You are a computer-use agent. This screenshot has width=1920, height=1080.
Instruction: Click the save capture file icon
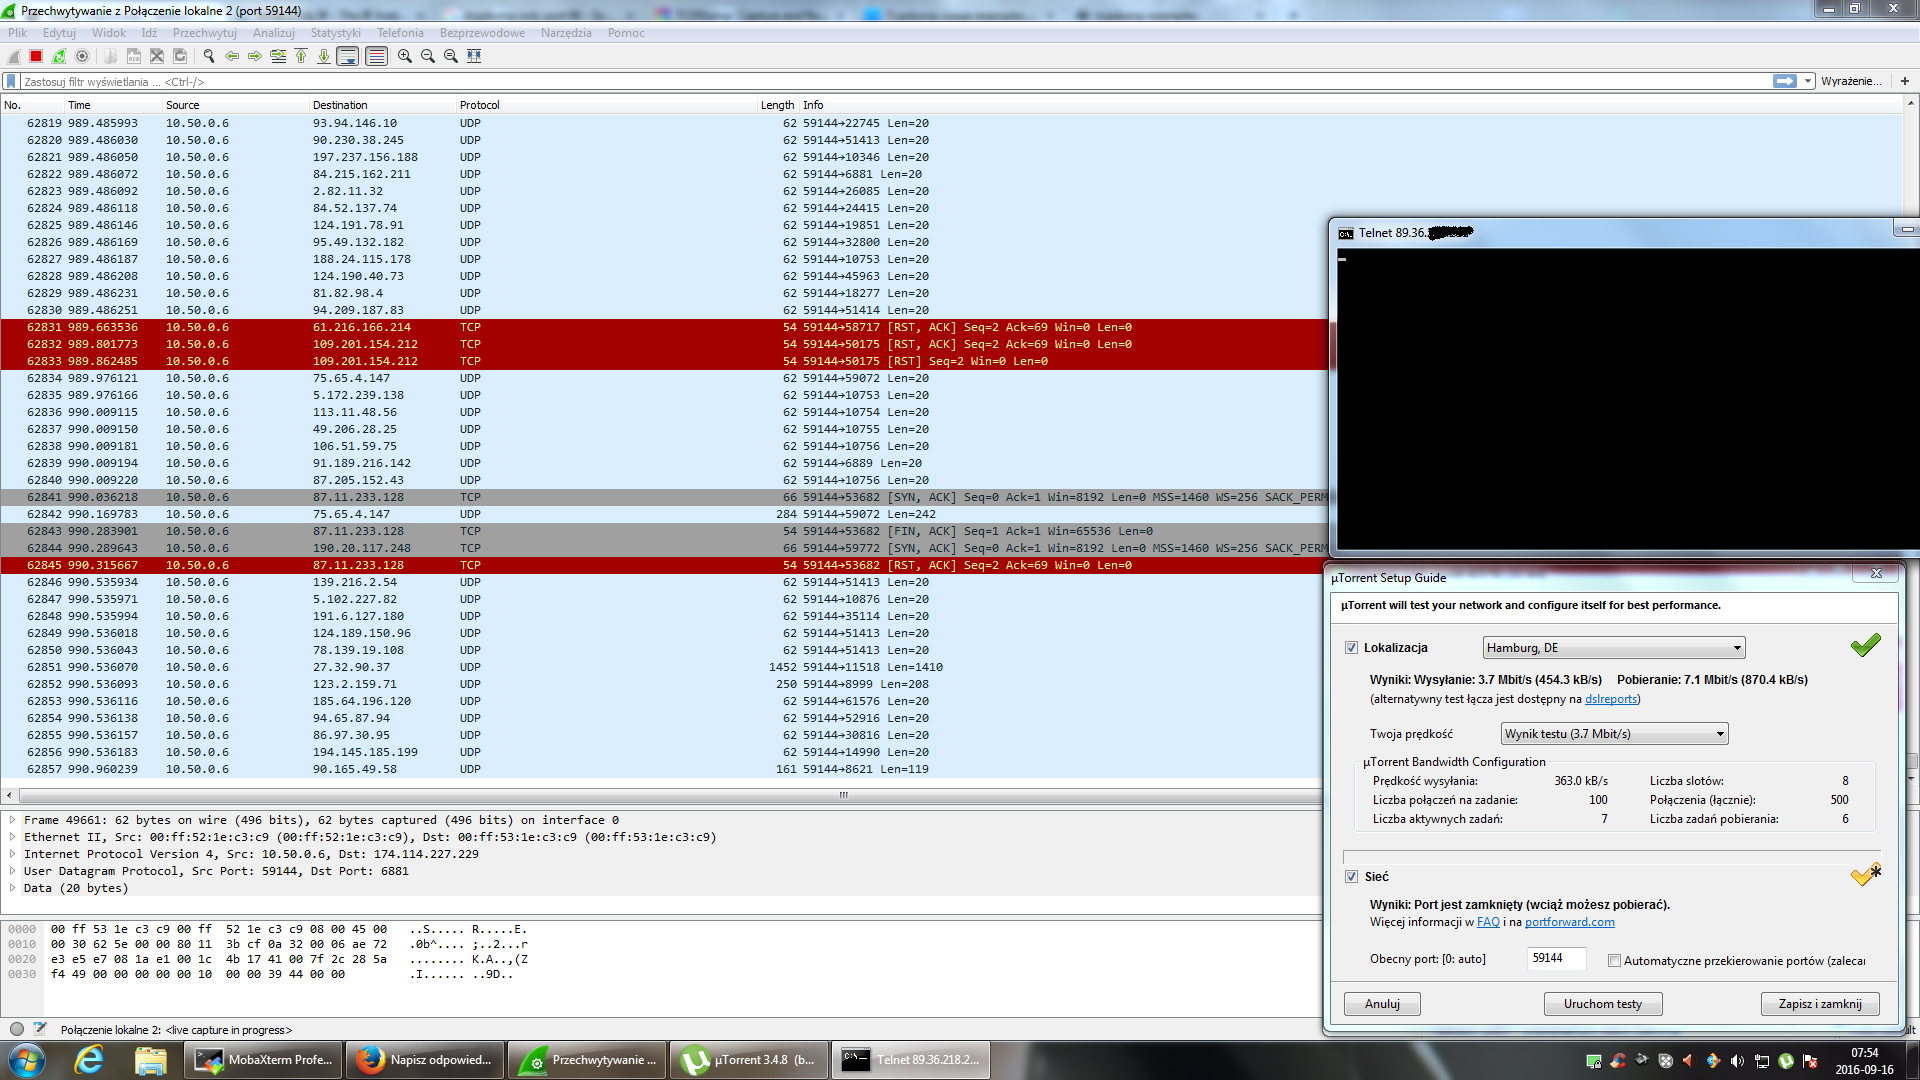(133, 56)
